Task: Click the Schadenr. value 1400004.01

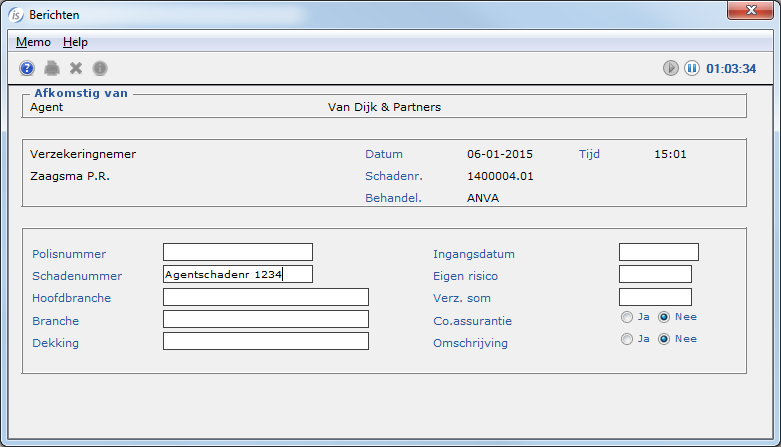Action: tap(500, 176)
